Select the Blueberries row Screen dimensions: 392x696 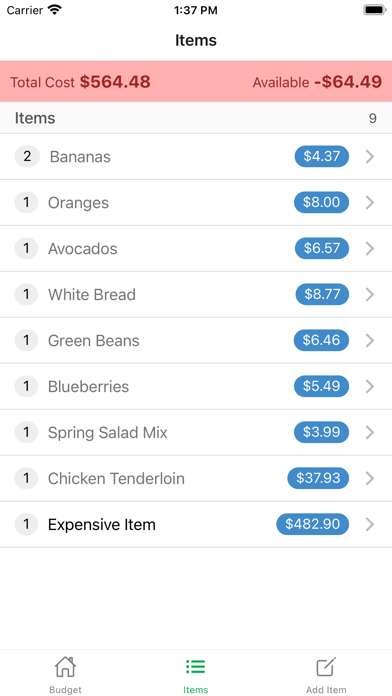pyautogui.click(x=196, y=387)
